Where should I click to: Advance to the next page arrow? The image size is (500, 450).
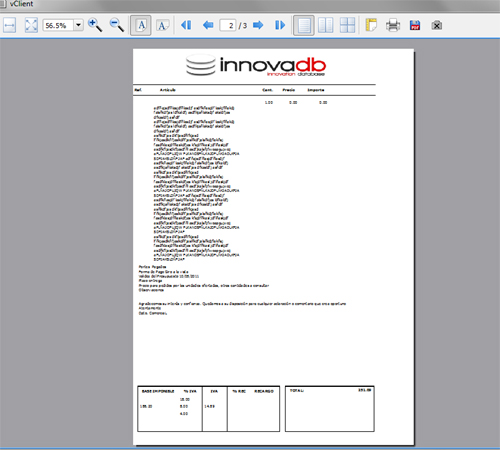[x=258, y=25]
